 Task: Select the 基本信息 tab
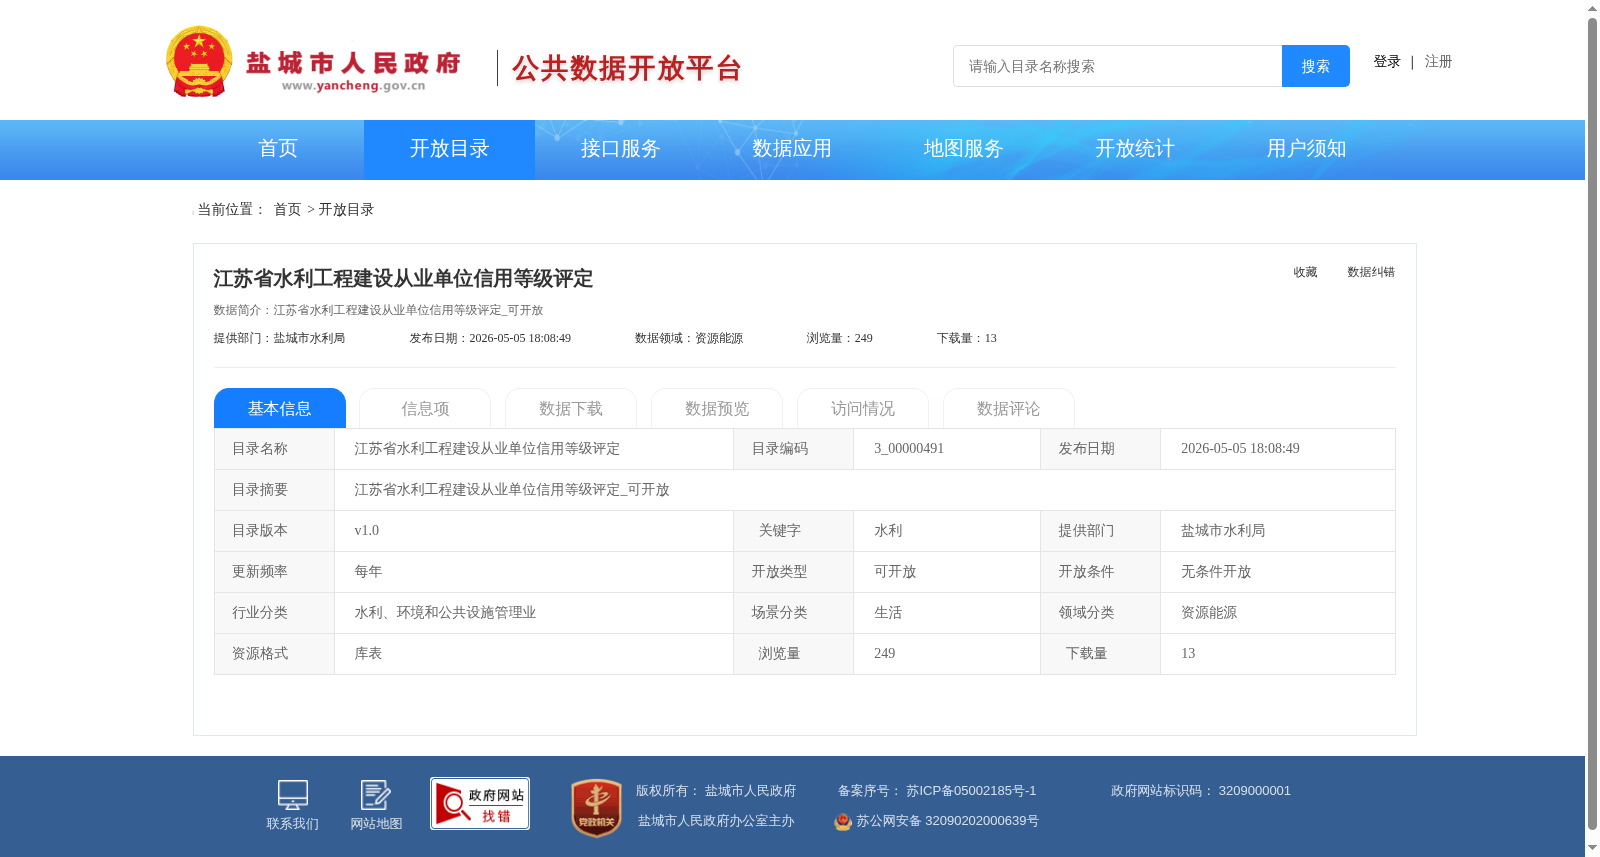click(280, 408)
